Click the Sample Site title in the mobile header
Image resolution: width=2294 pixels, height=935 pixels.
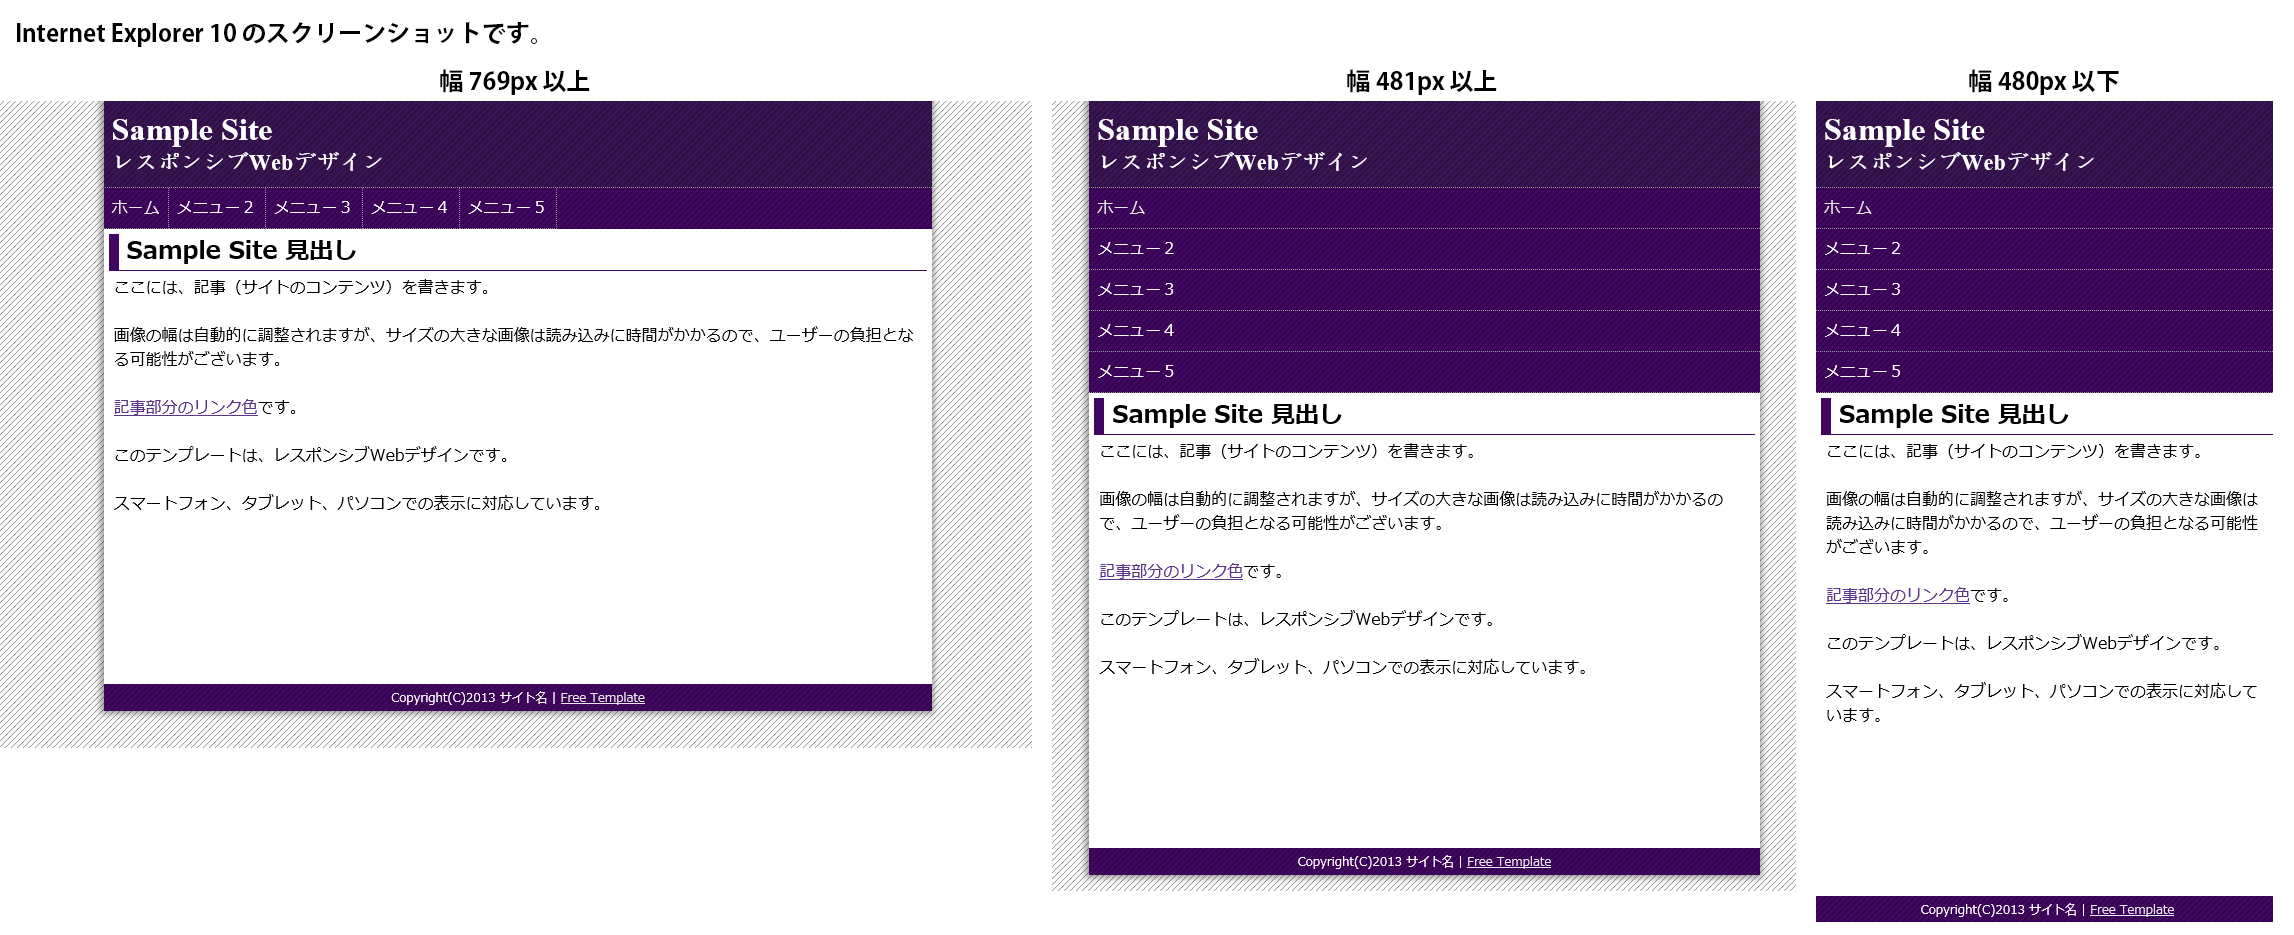point(1903,130)
